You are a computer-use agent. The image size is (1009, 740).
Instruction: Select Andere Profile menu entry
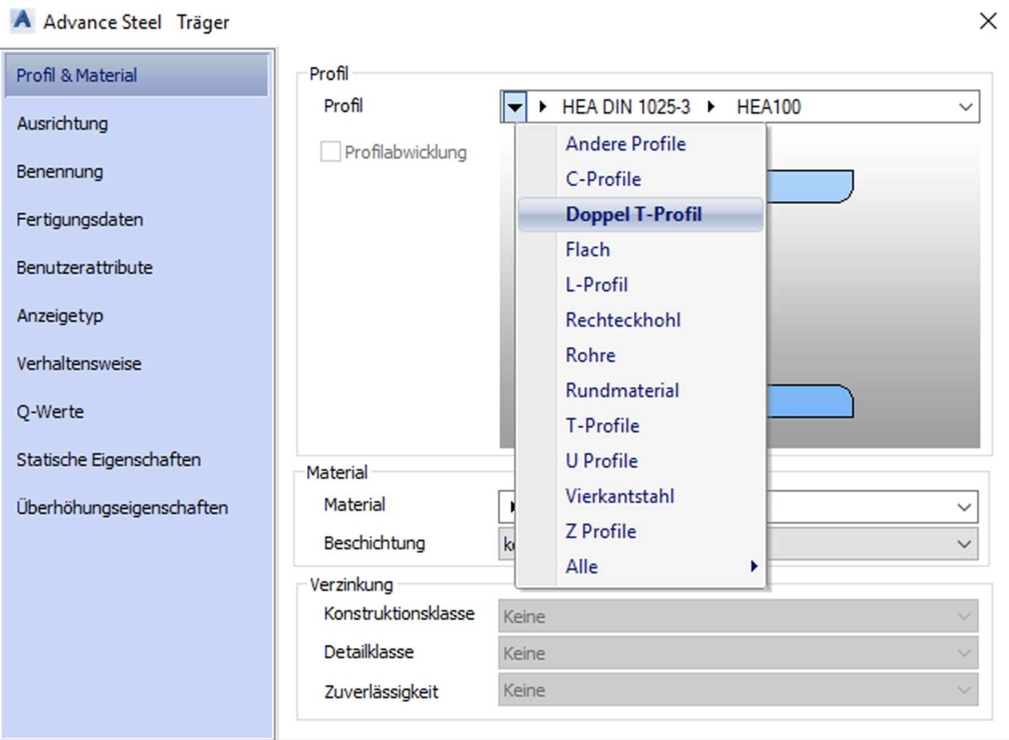[x=625, y=144]
